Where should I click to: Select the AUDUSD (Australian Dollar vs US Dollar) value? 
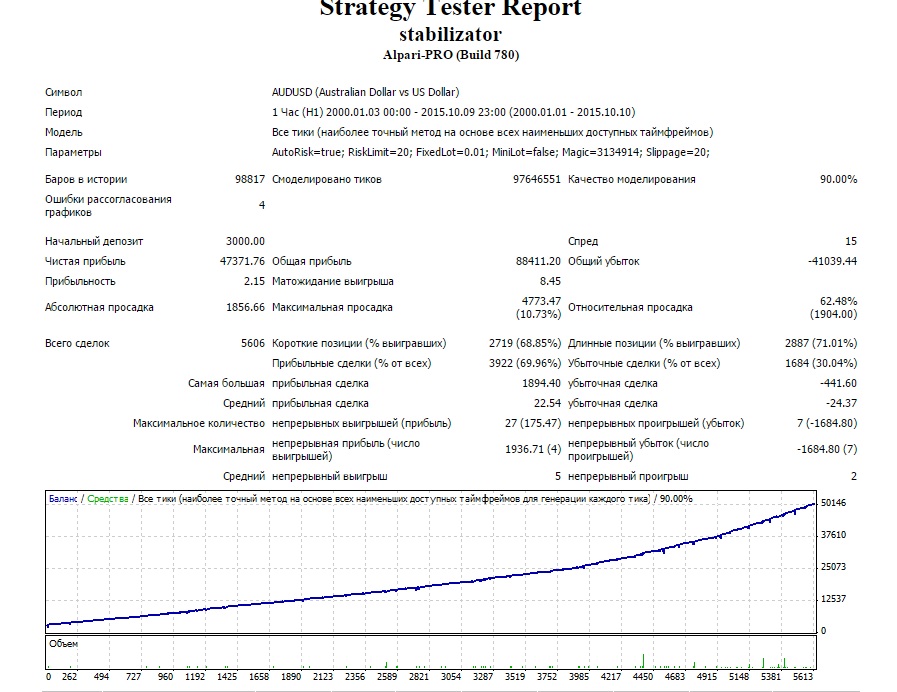pyautogui.click(x=366, y=92)
